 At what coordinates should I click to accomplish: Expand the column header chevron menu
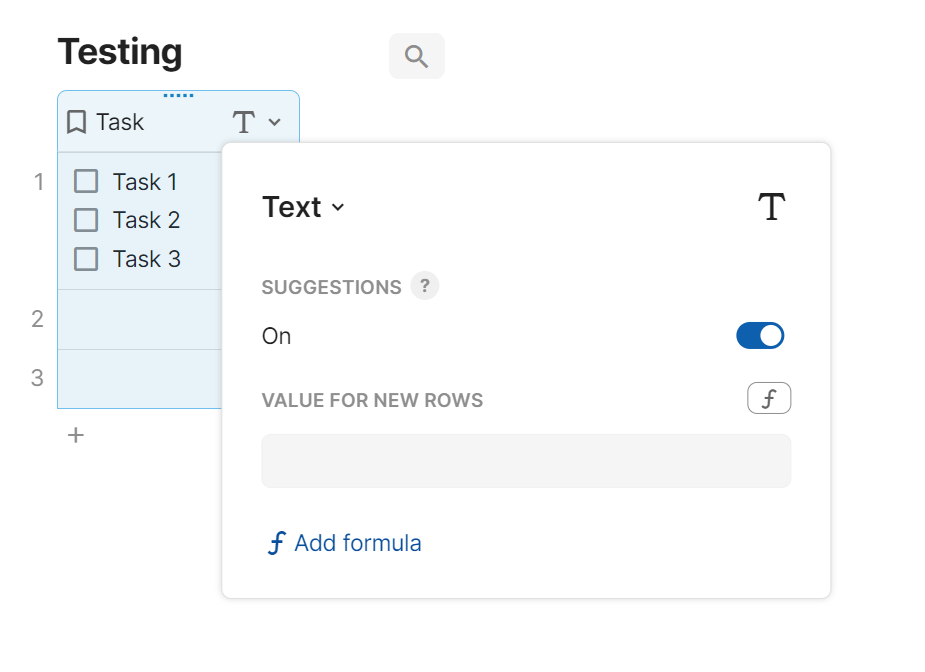pos(275,123)
